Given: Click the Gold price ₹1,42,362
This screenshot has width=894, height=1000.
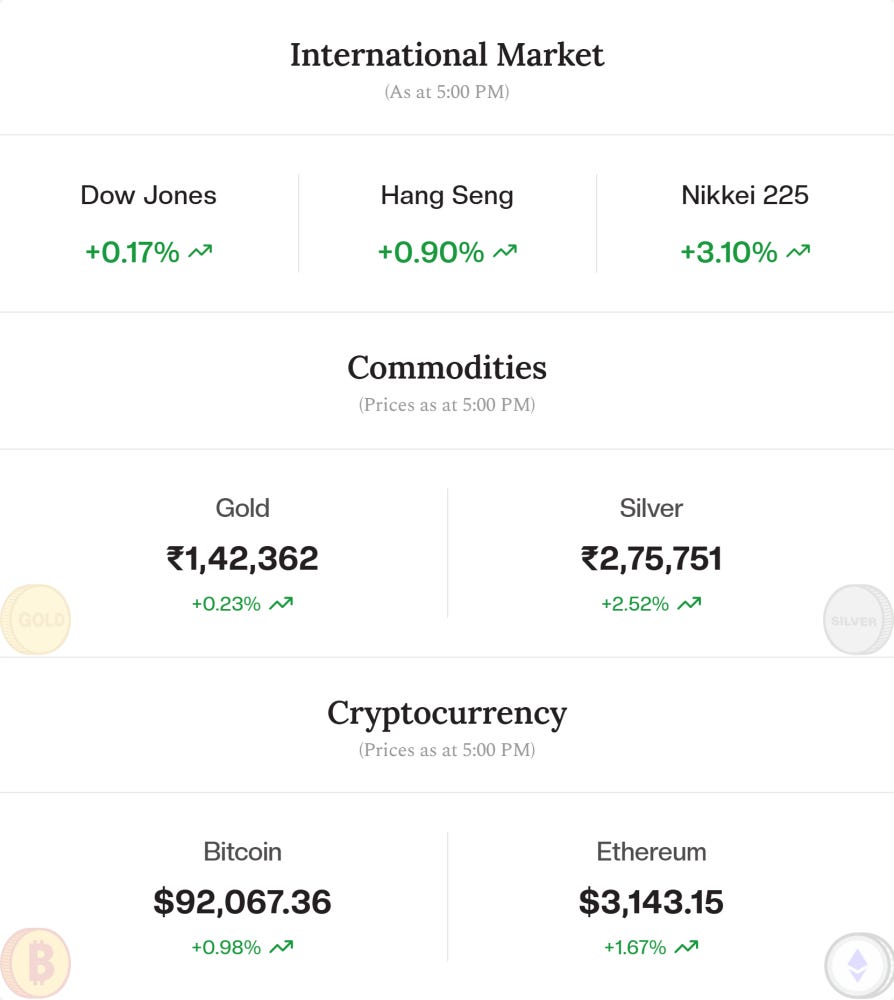Looking at the screenshot, I should click(242, 558).
